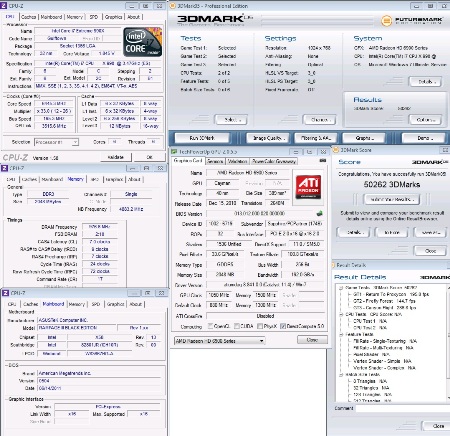Screen dimensions: 450x436
Task: Click the 3DMark Score window title icon
Action: pyautogui.click(x=336, y=150)
